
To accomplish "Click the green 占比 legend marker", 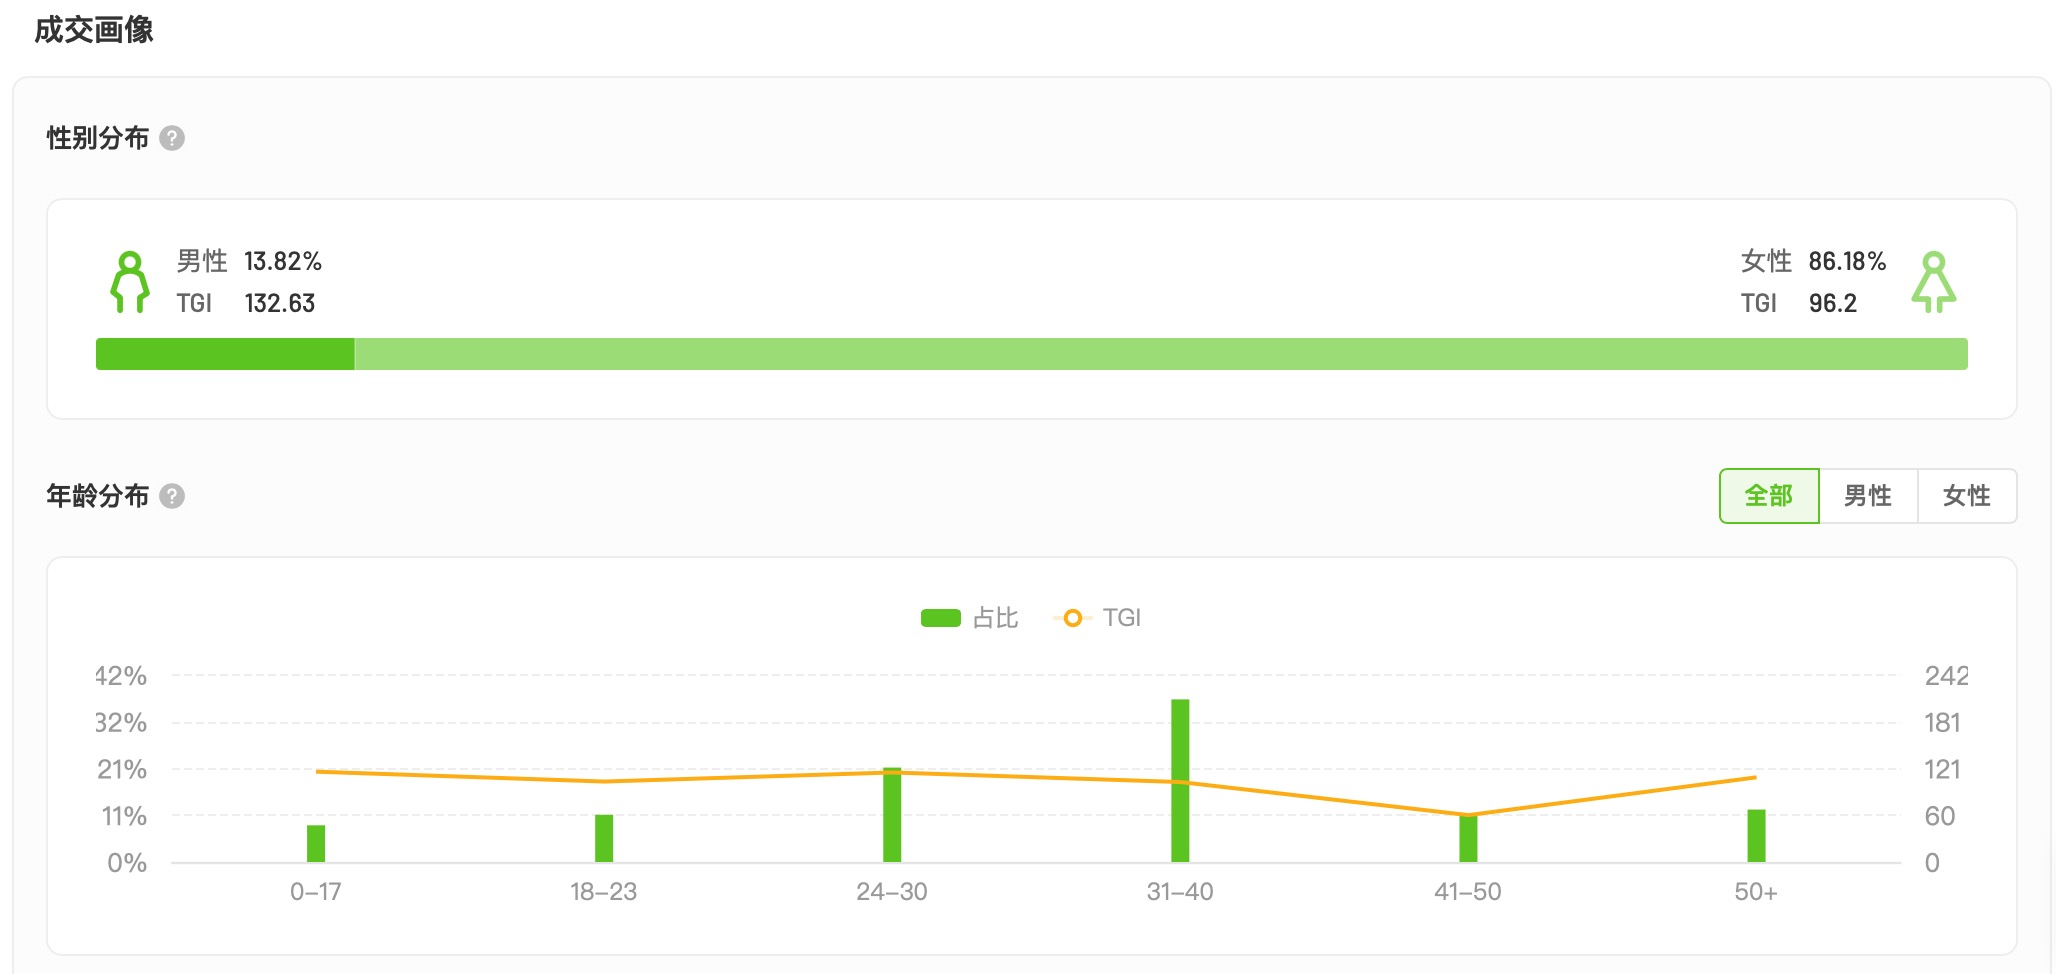I will click(x=940, y=618).
